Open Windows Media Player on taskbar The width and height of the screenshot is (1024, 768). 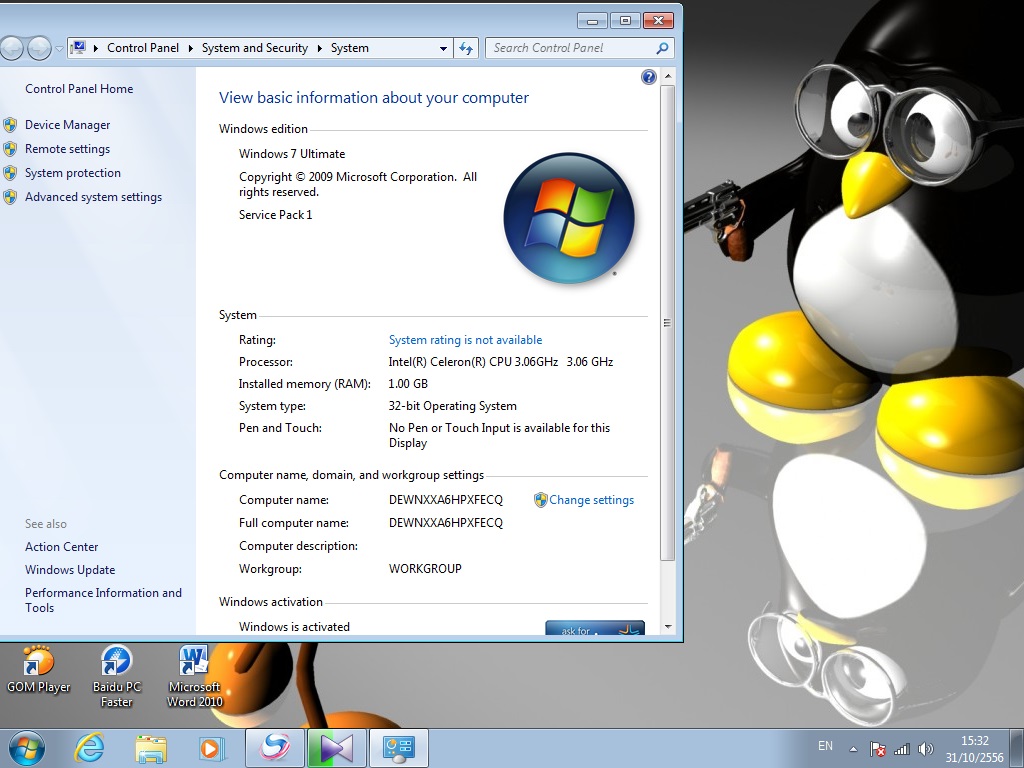(211, 749)
